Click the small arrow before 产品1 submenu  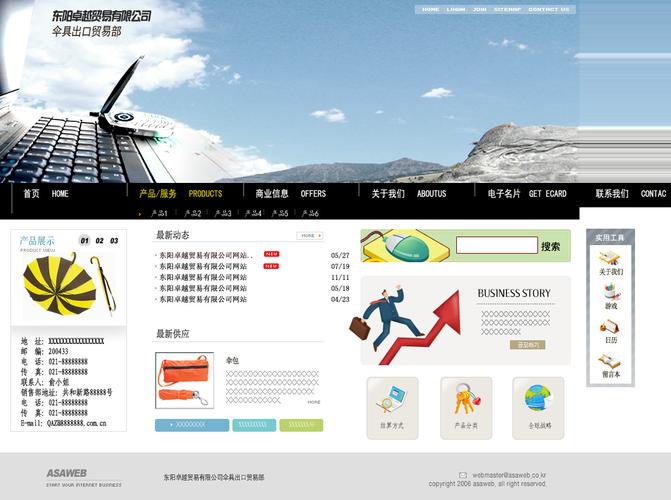[x=140, y=214]
